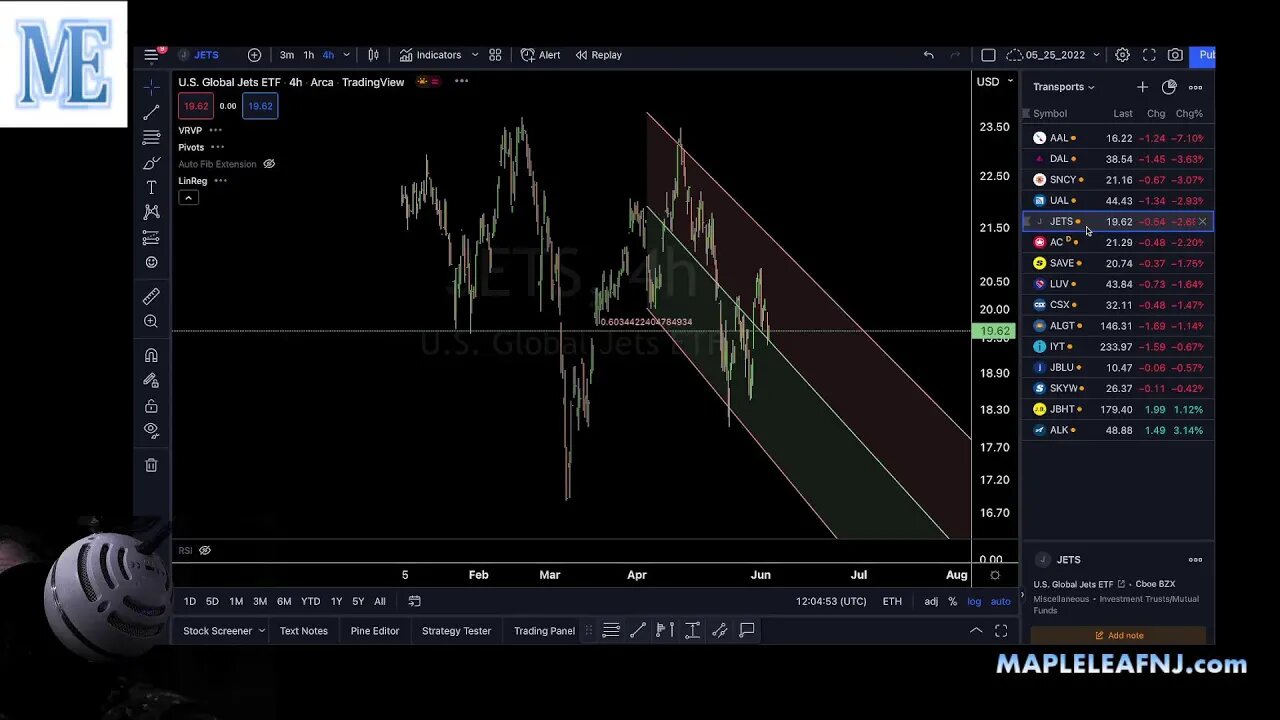
Task: Click the blue 19.62 buy price box
Action: point(260,106)
